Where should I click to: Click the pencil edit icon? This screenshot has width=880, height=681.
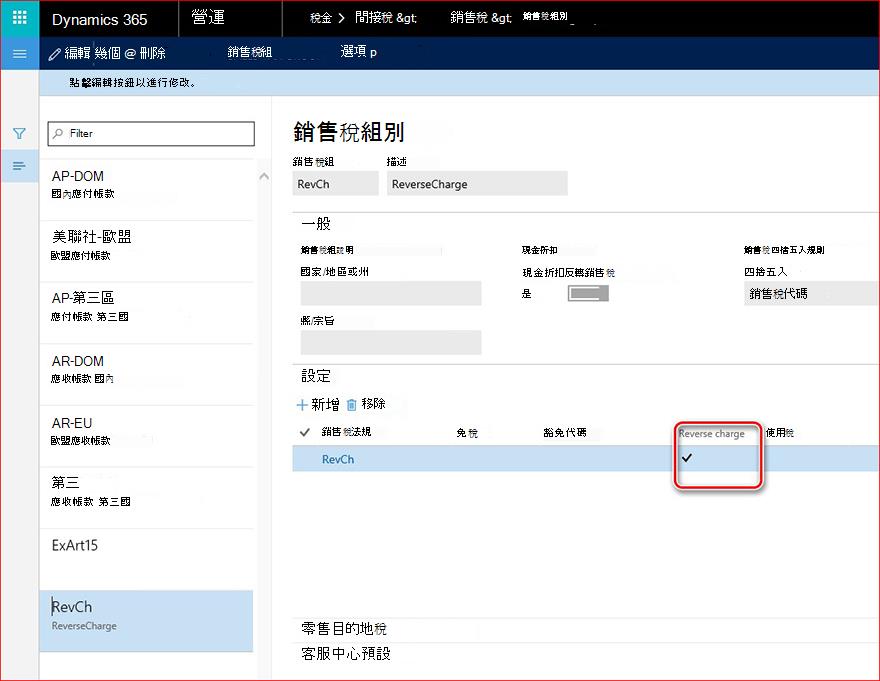(54, 54)
